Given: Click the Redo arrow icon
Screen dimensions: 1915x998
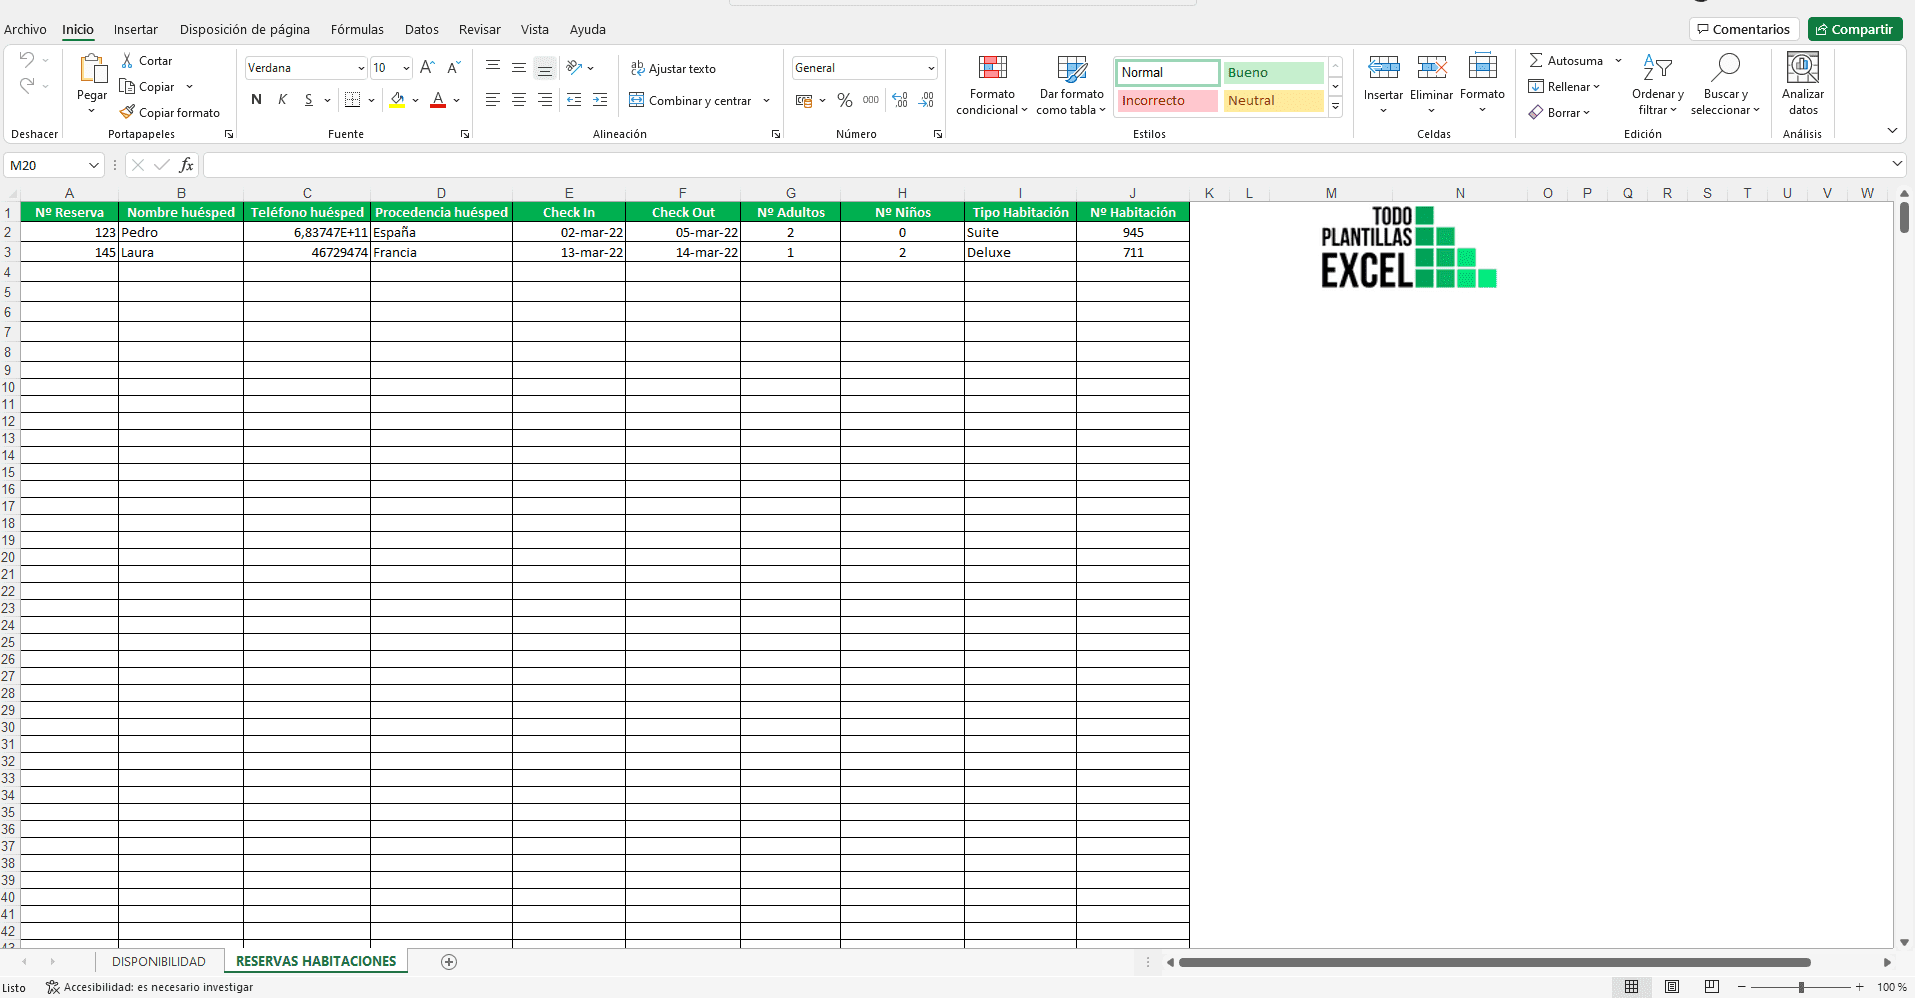Looking at the screenshot, I should (27, 85).
